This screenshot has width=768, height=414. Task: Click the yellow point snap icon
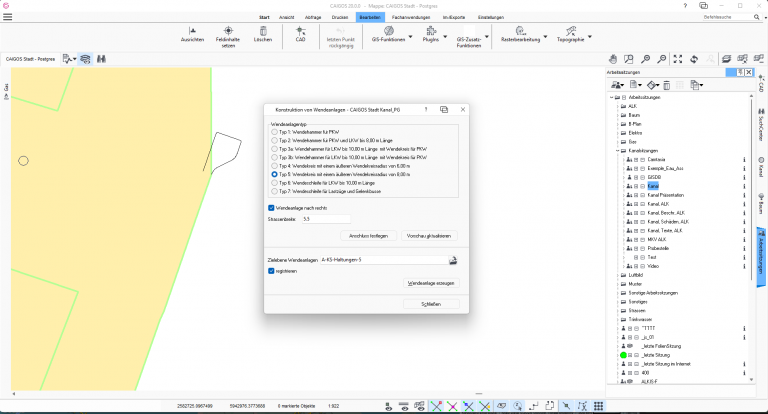[485, 406]
